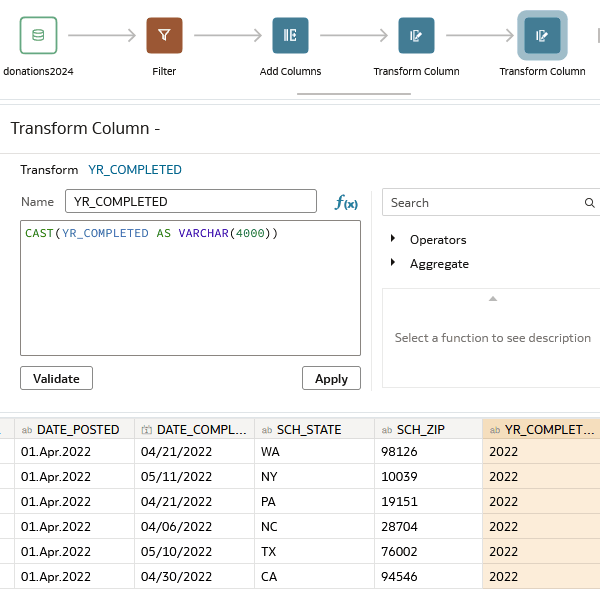The image size is (600, 589).
Task: Apply the column transformation
Action: click(x=331, y=378)
